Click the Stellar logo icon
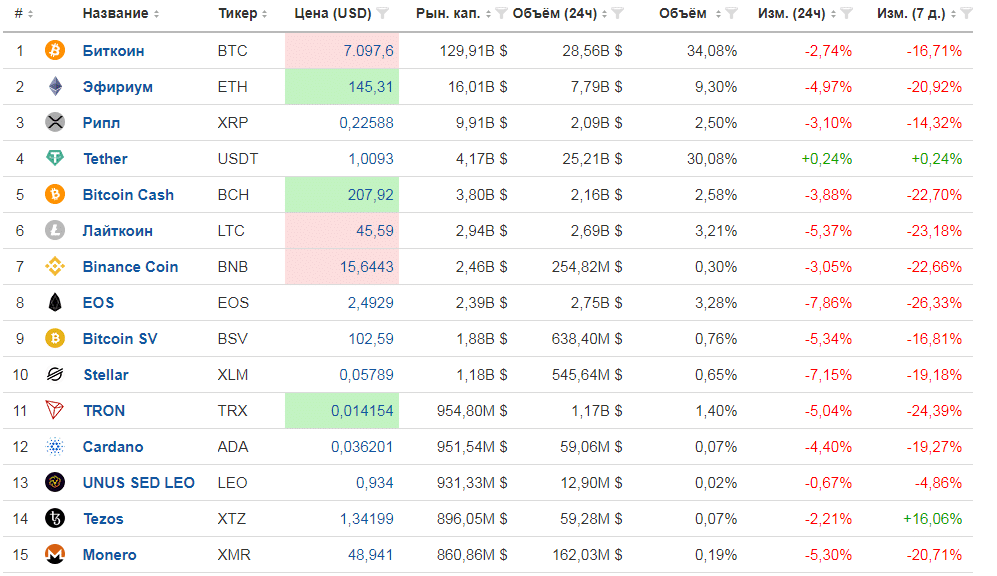997x576 pixels. click(x=55, y=375)
